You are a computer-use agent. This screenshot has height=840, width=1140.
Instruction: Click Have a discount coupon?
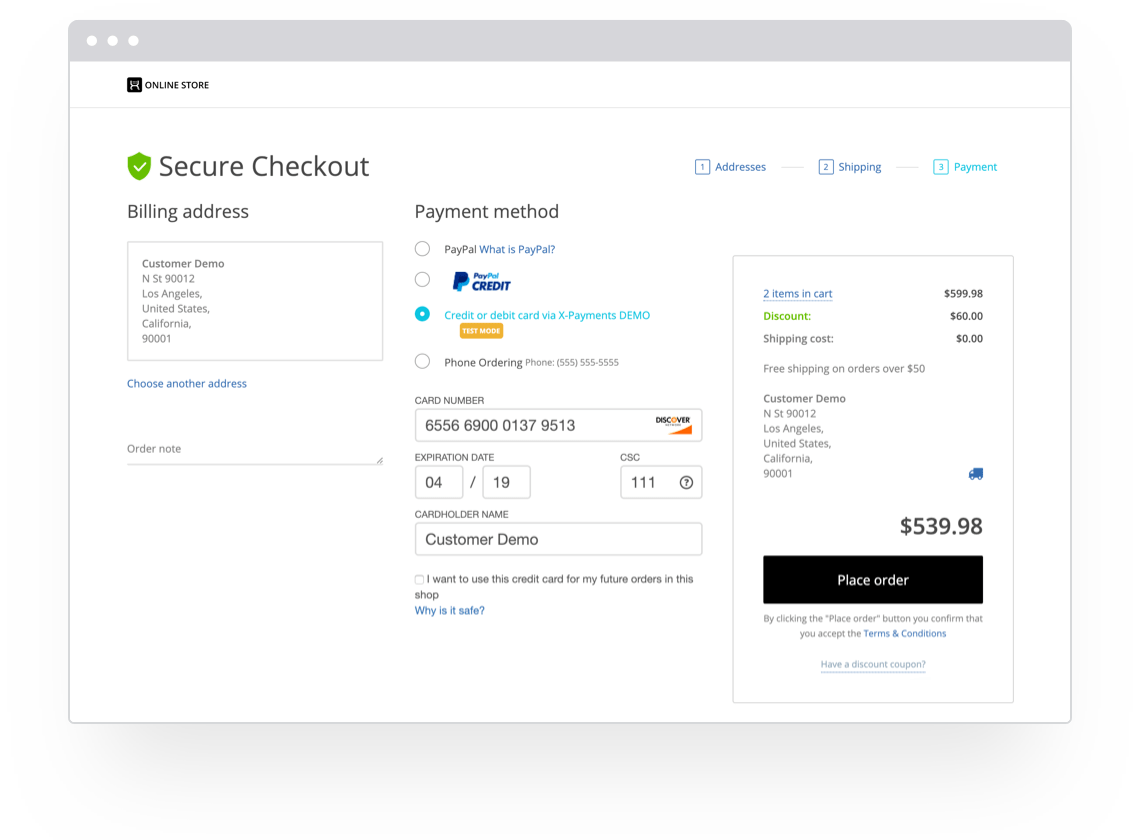tap(872, 664)
